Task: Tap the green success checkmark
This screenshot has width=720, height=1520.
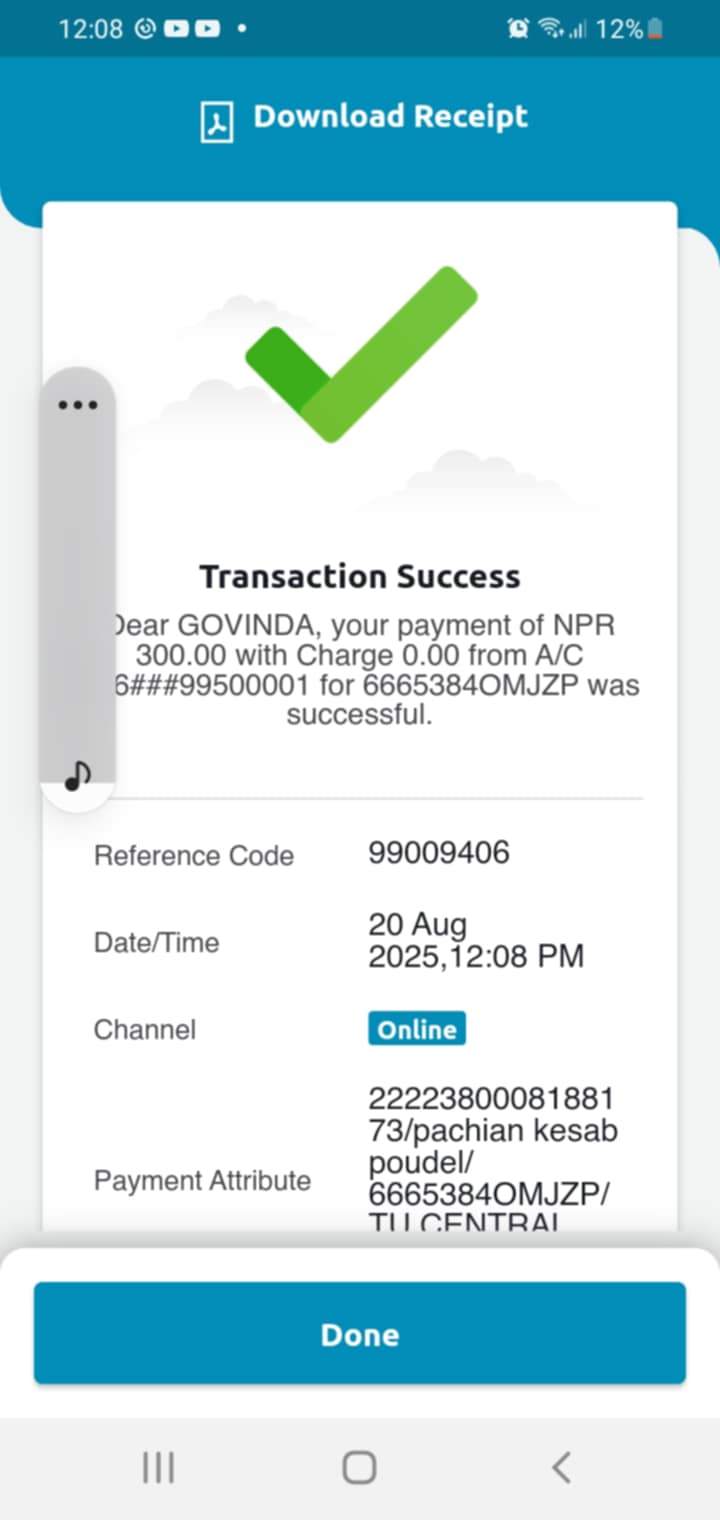Action: (x=361, y=353)
